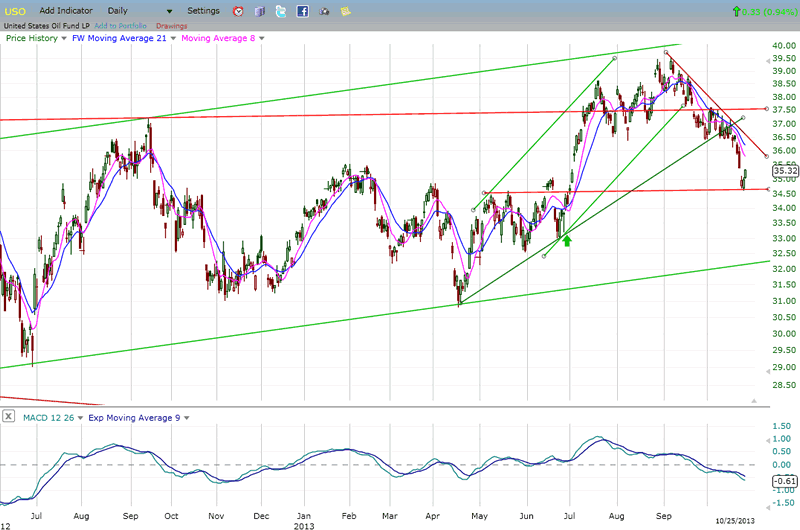Share chart via Facebook icon
Image resolution: width=800 pixels, height=530 pixels.
pos(302,11)
